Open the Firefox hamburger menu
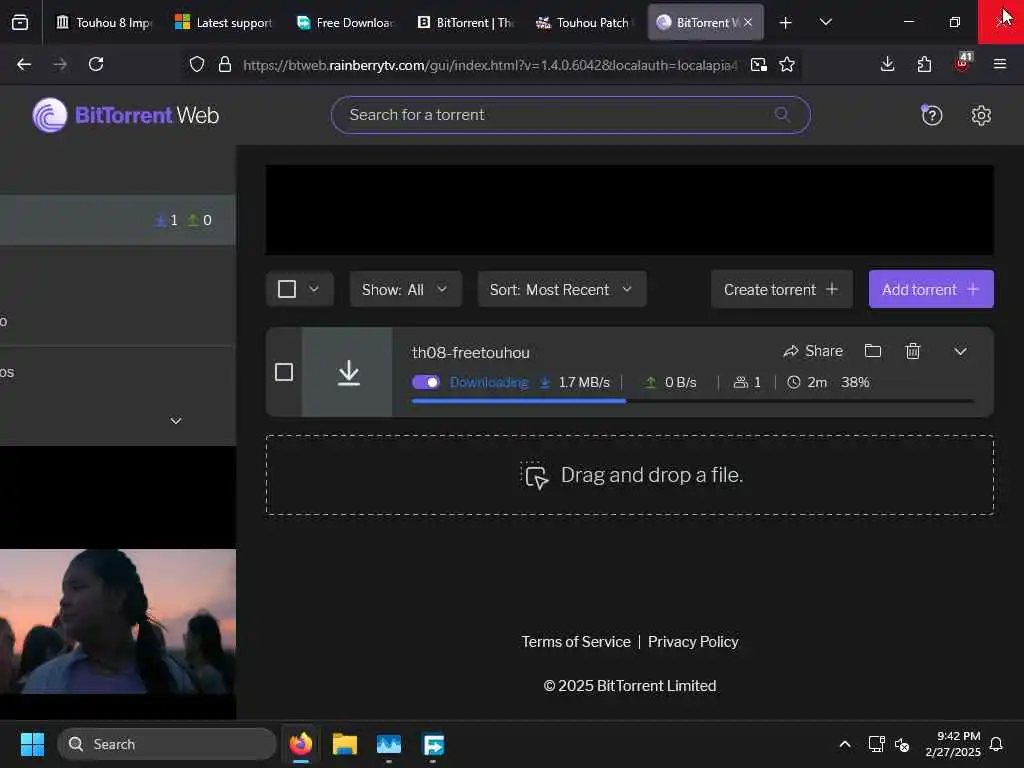 click(999, 64)
